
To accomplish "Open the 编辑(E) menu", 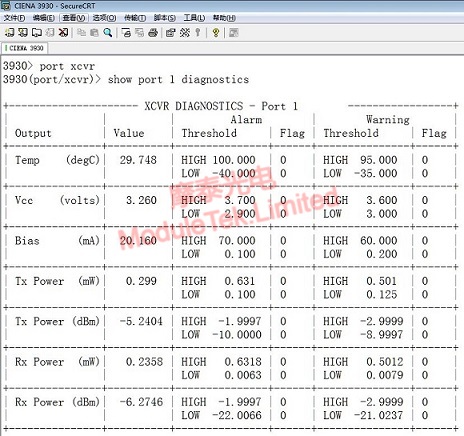I will pyautogui.click(x=44, y=18).
